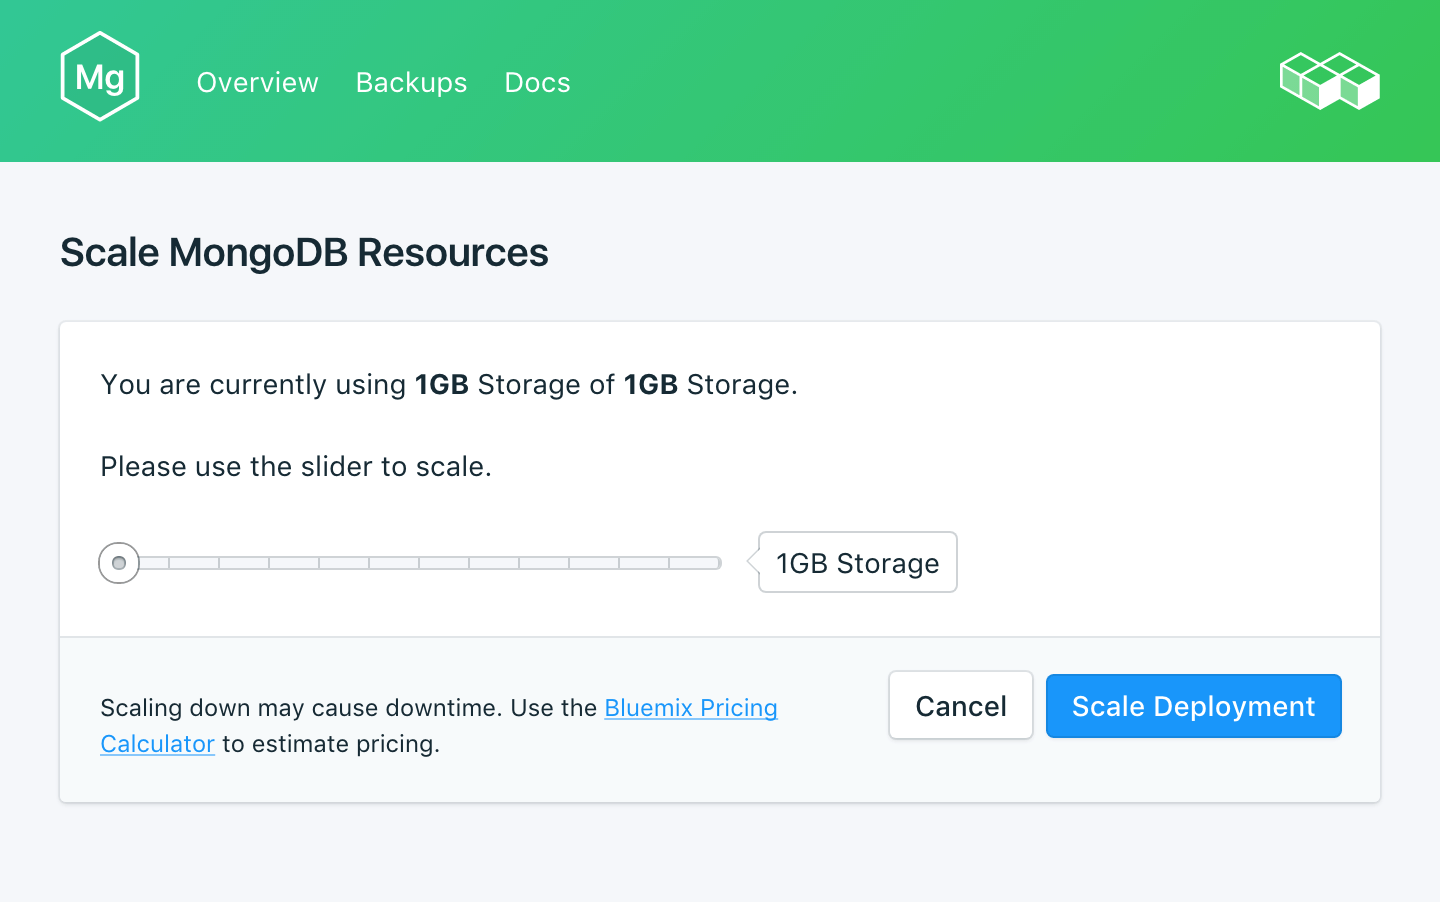Open the Bluemix Pricing Calculator link
Image resolution: width=1440 pixels, height=902 pixels.
pos(691,708)
